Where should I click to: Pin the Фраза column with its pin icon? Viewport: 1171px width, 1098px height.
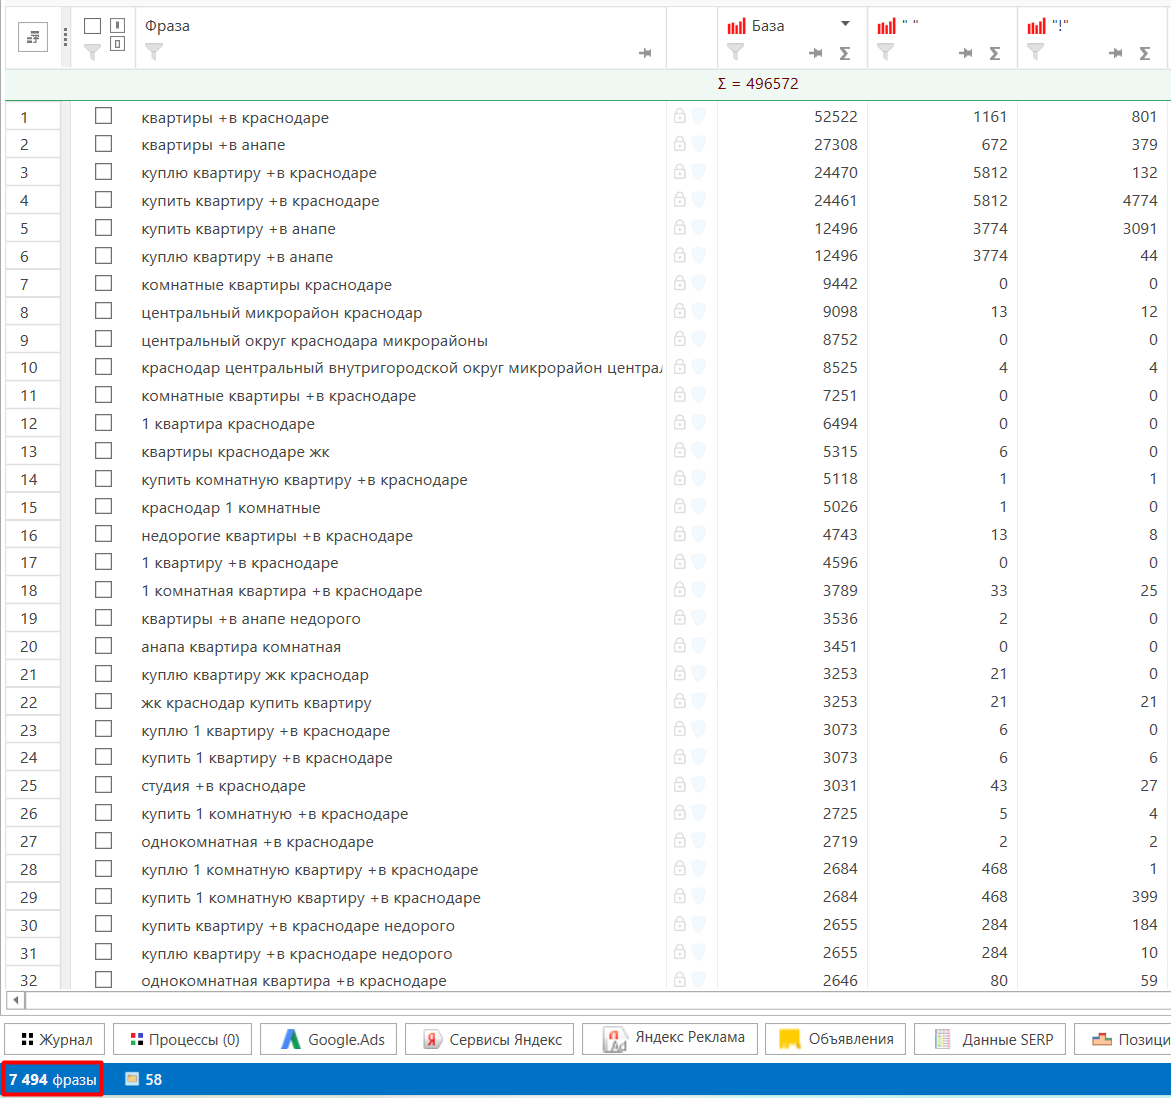[x=645, y=53]
